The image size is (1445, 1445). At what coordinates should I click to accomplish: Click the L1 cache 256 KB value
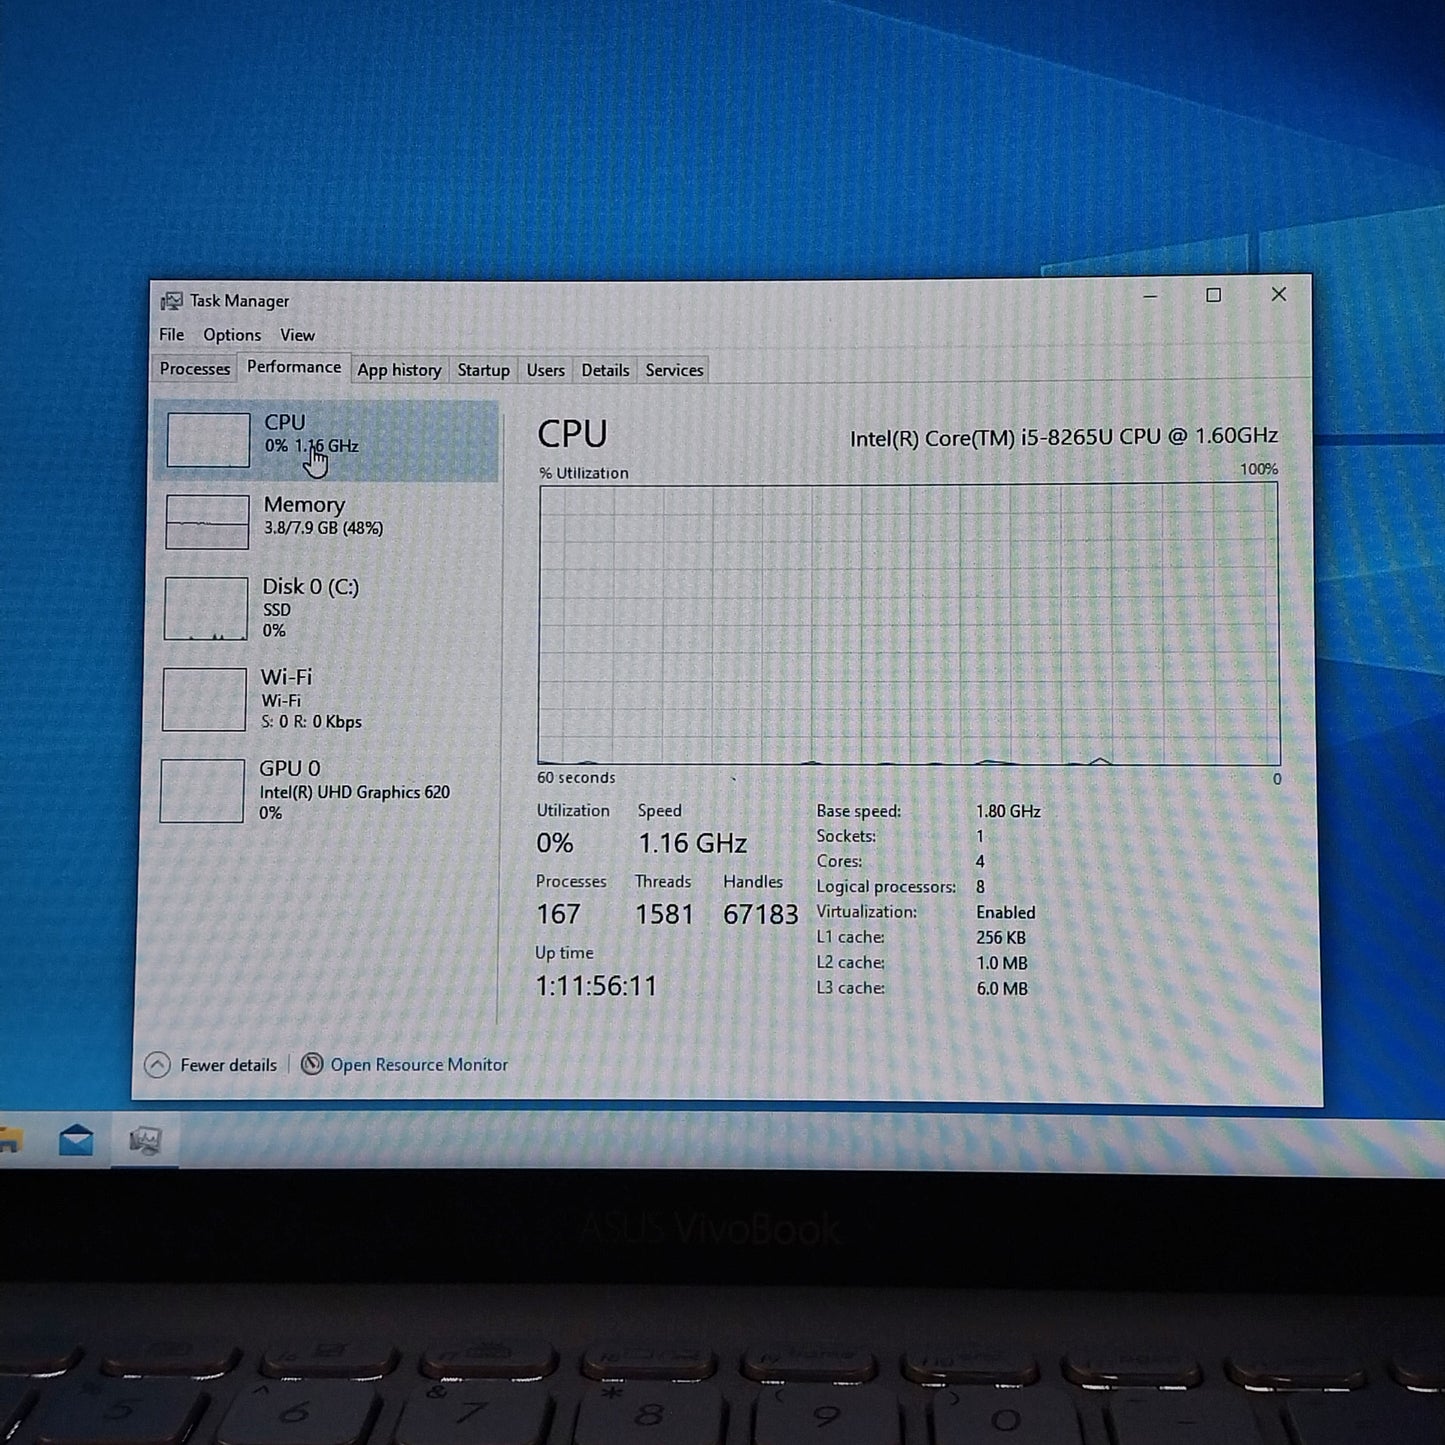1001,937
